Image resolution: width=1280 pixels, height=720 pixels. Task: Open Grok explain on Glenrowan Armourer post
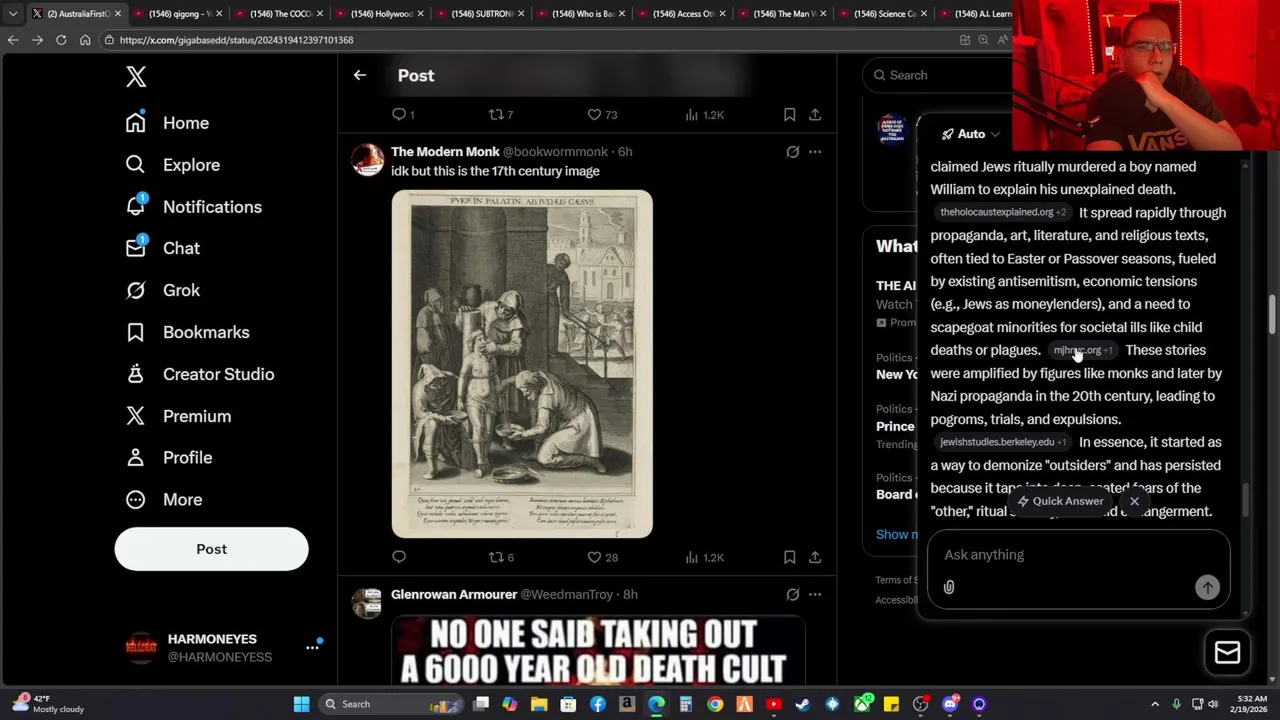[x=792, y=594]
